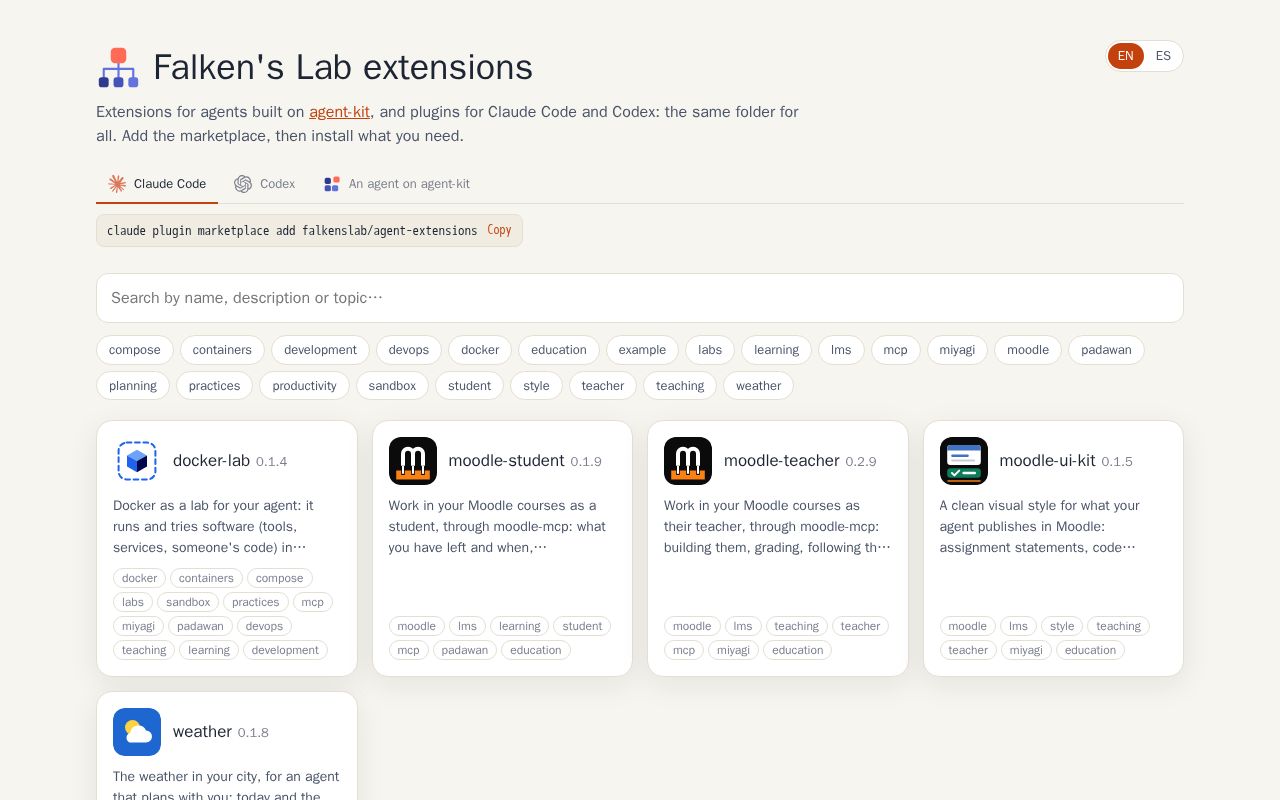Switch language to ES

pyautogui.click(x=1163, y=56)
